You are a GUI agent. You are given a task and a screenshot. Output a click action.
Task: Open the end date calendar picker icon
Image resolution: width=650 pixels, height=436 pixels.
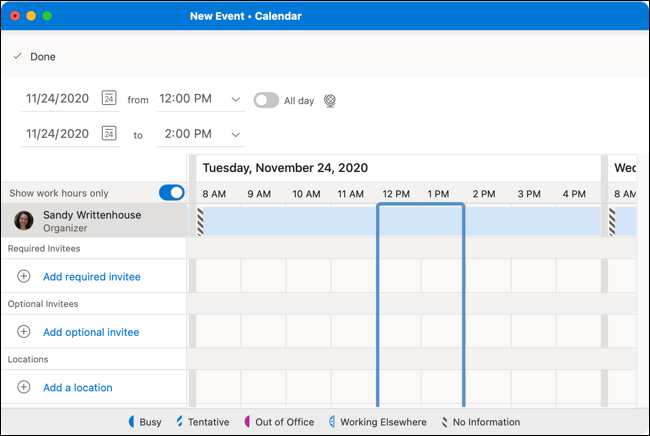click(x=109, y=134)
